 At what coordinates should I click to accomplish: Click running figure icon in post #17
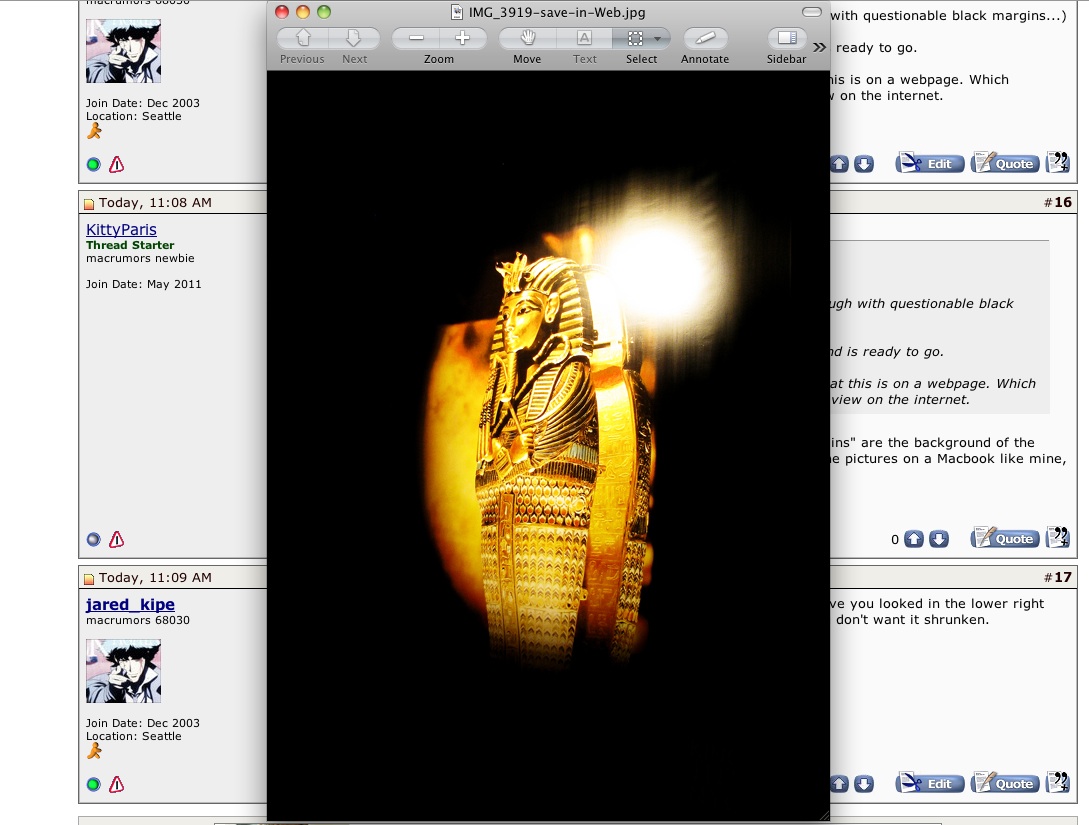(x=94, y=751)
